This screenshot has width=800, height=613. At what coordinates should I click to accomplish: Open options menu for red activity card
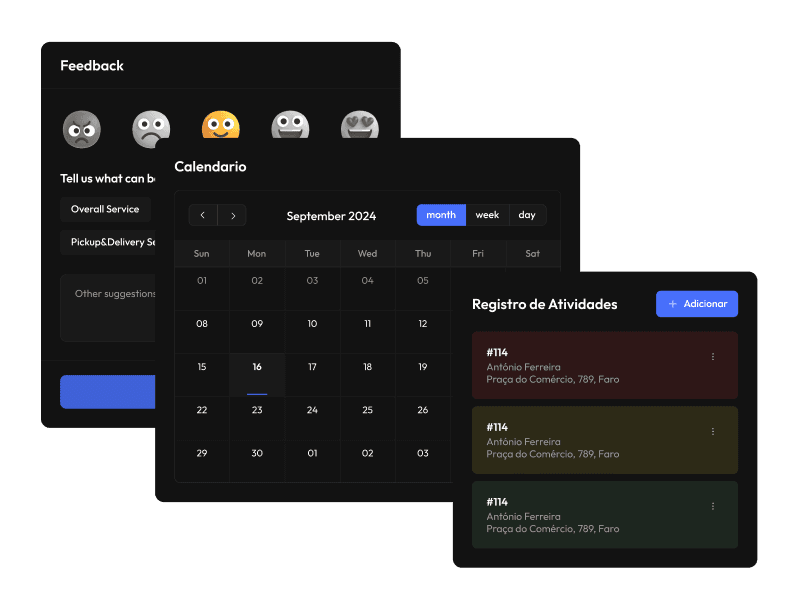[x=713, y=357]
